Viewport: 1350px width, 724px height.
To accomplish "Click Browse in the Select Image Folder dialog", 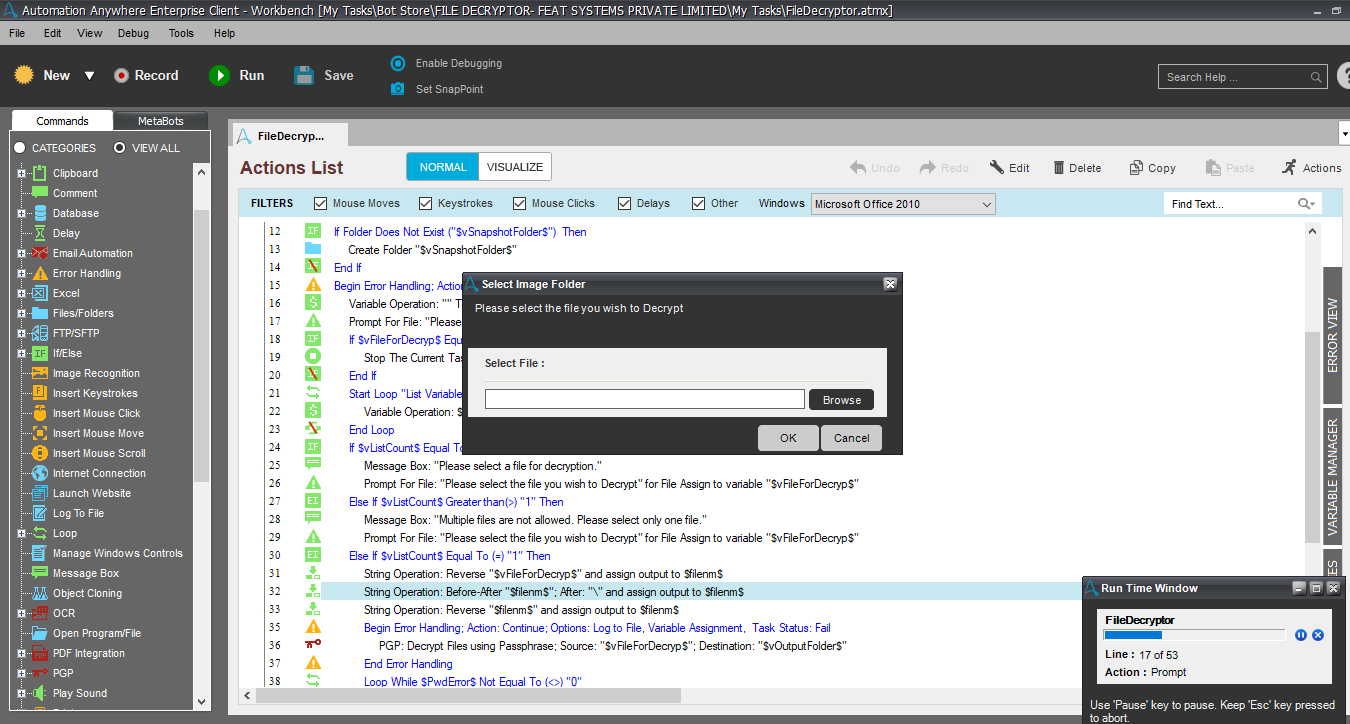I will pyautogui.click(x=842, y=400).
